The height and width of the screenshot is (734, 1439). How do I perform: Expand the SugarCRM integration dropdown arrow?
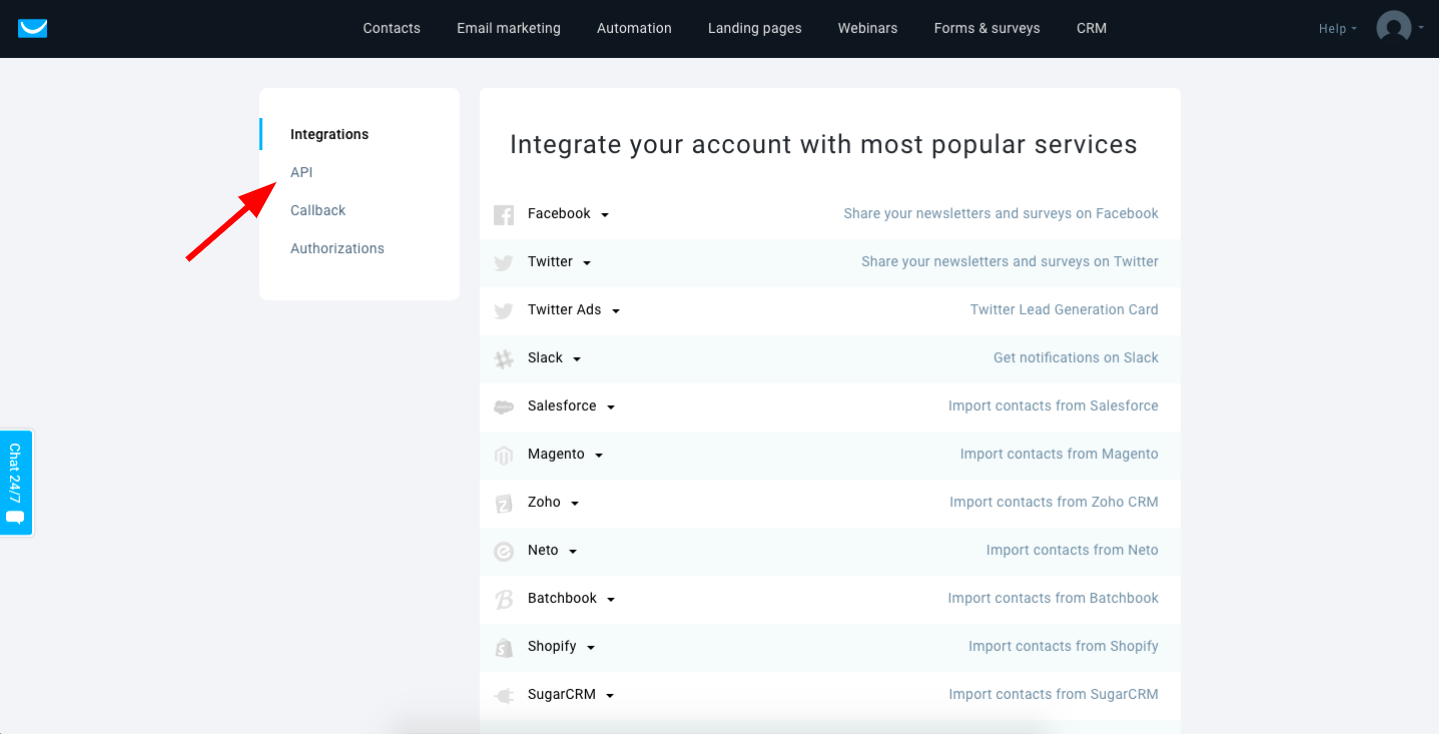pos(610,696)
